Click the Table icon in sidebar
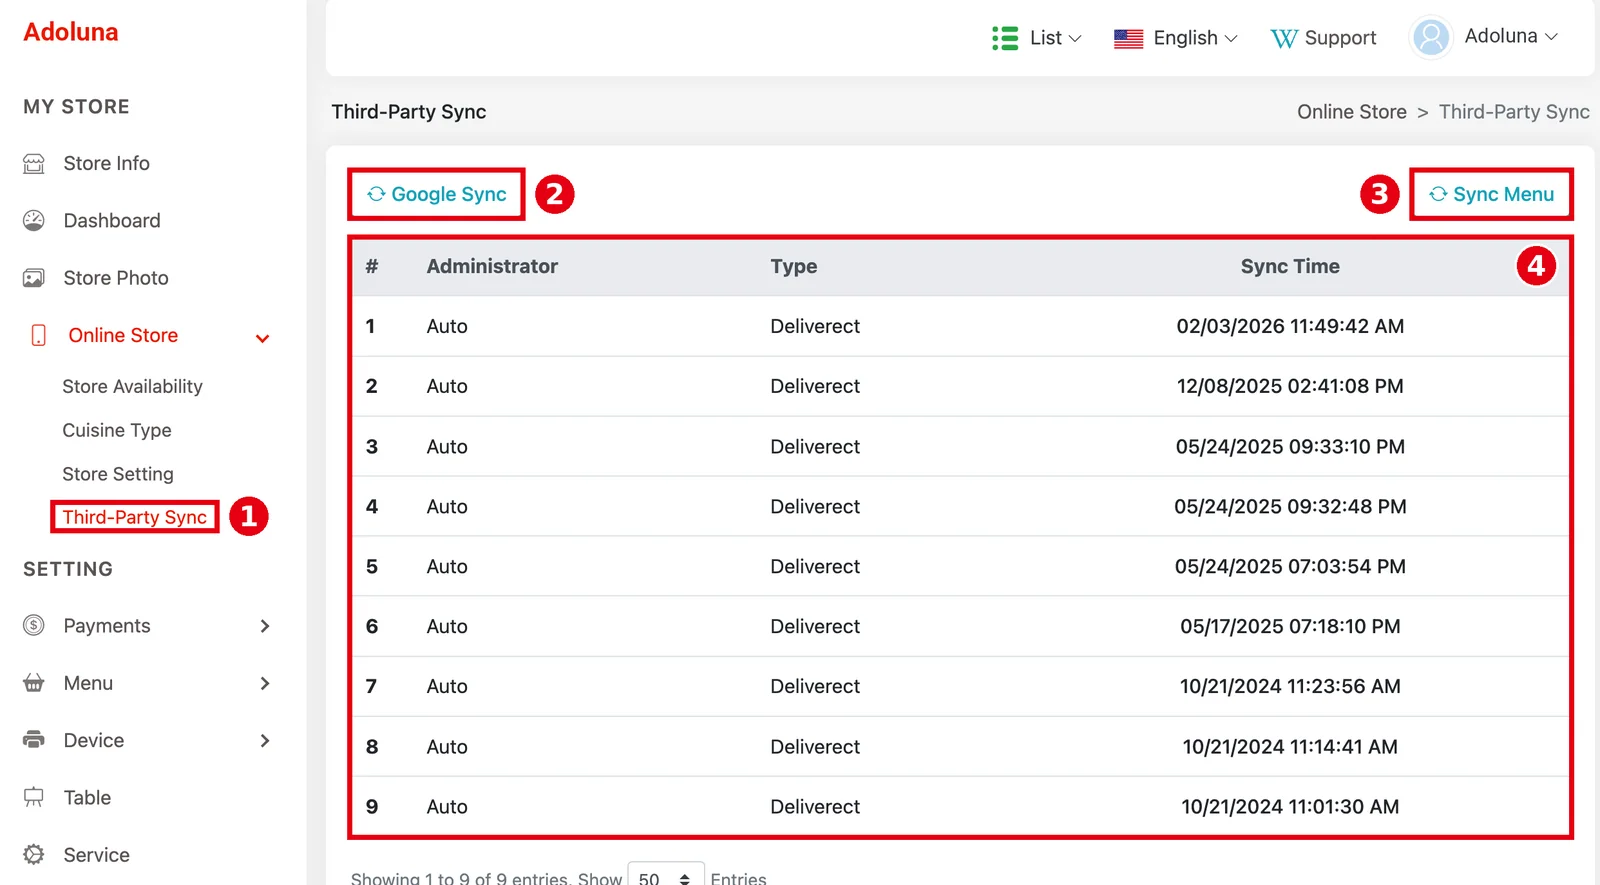This screenshot has height=885, width=1600. [x=34, y=797]
